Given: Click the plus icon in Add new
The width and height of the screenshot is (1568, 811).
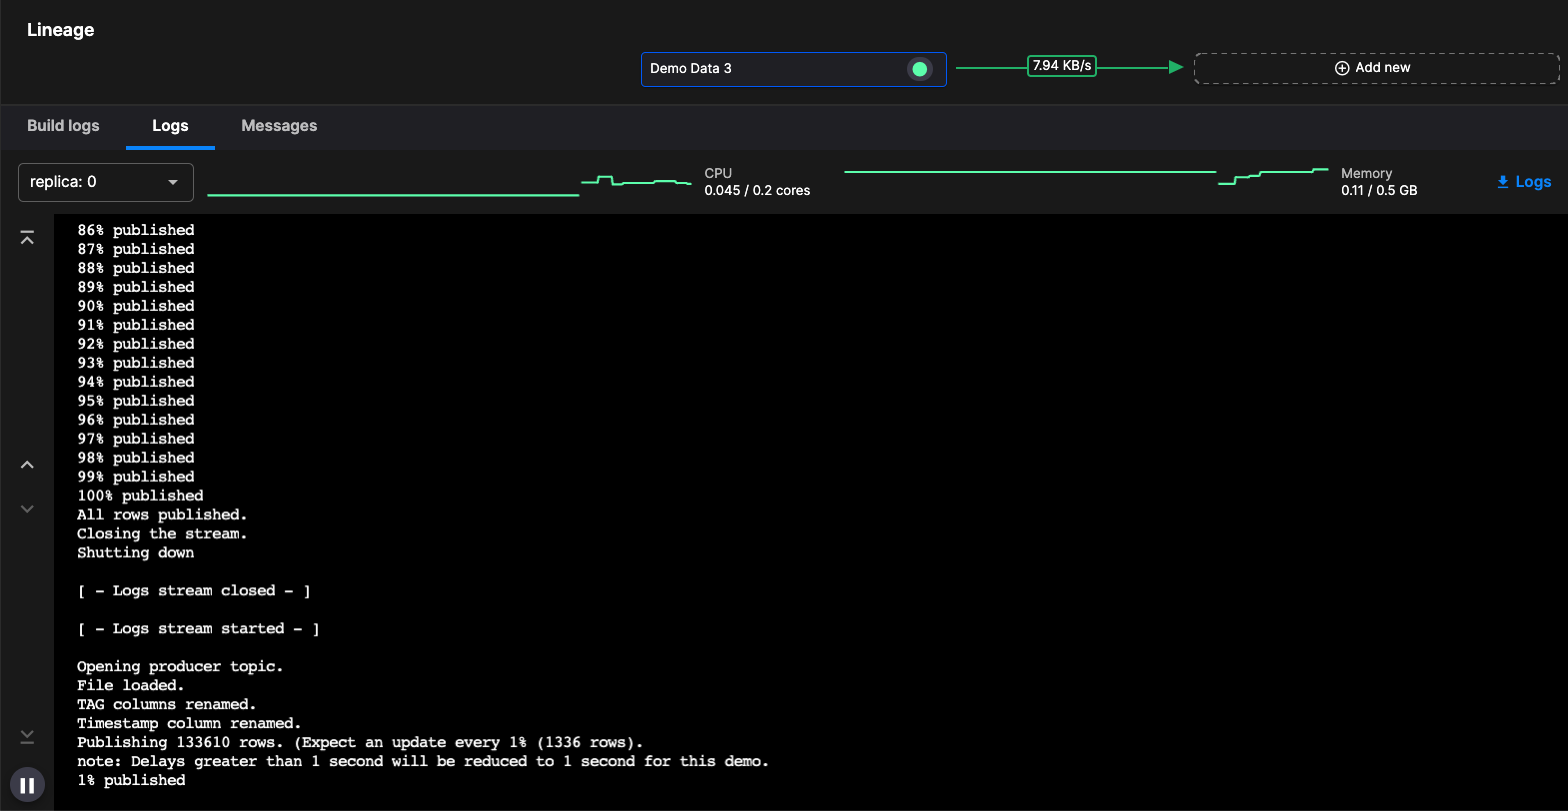Looking at the screenshot, I should point(1342,68).
